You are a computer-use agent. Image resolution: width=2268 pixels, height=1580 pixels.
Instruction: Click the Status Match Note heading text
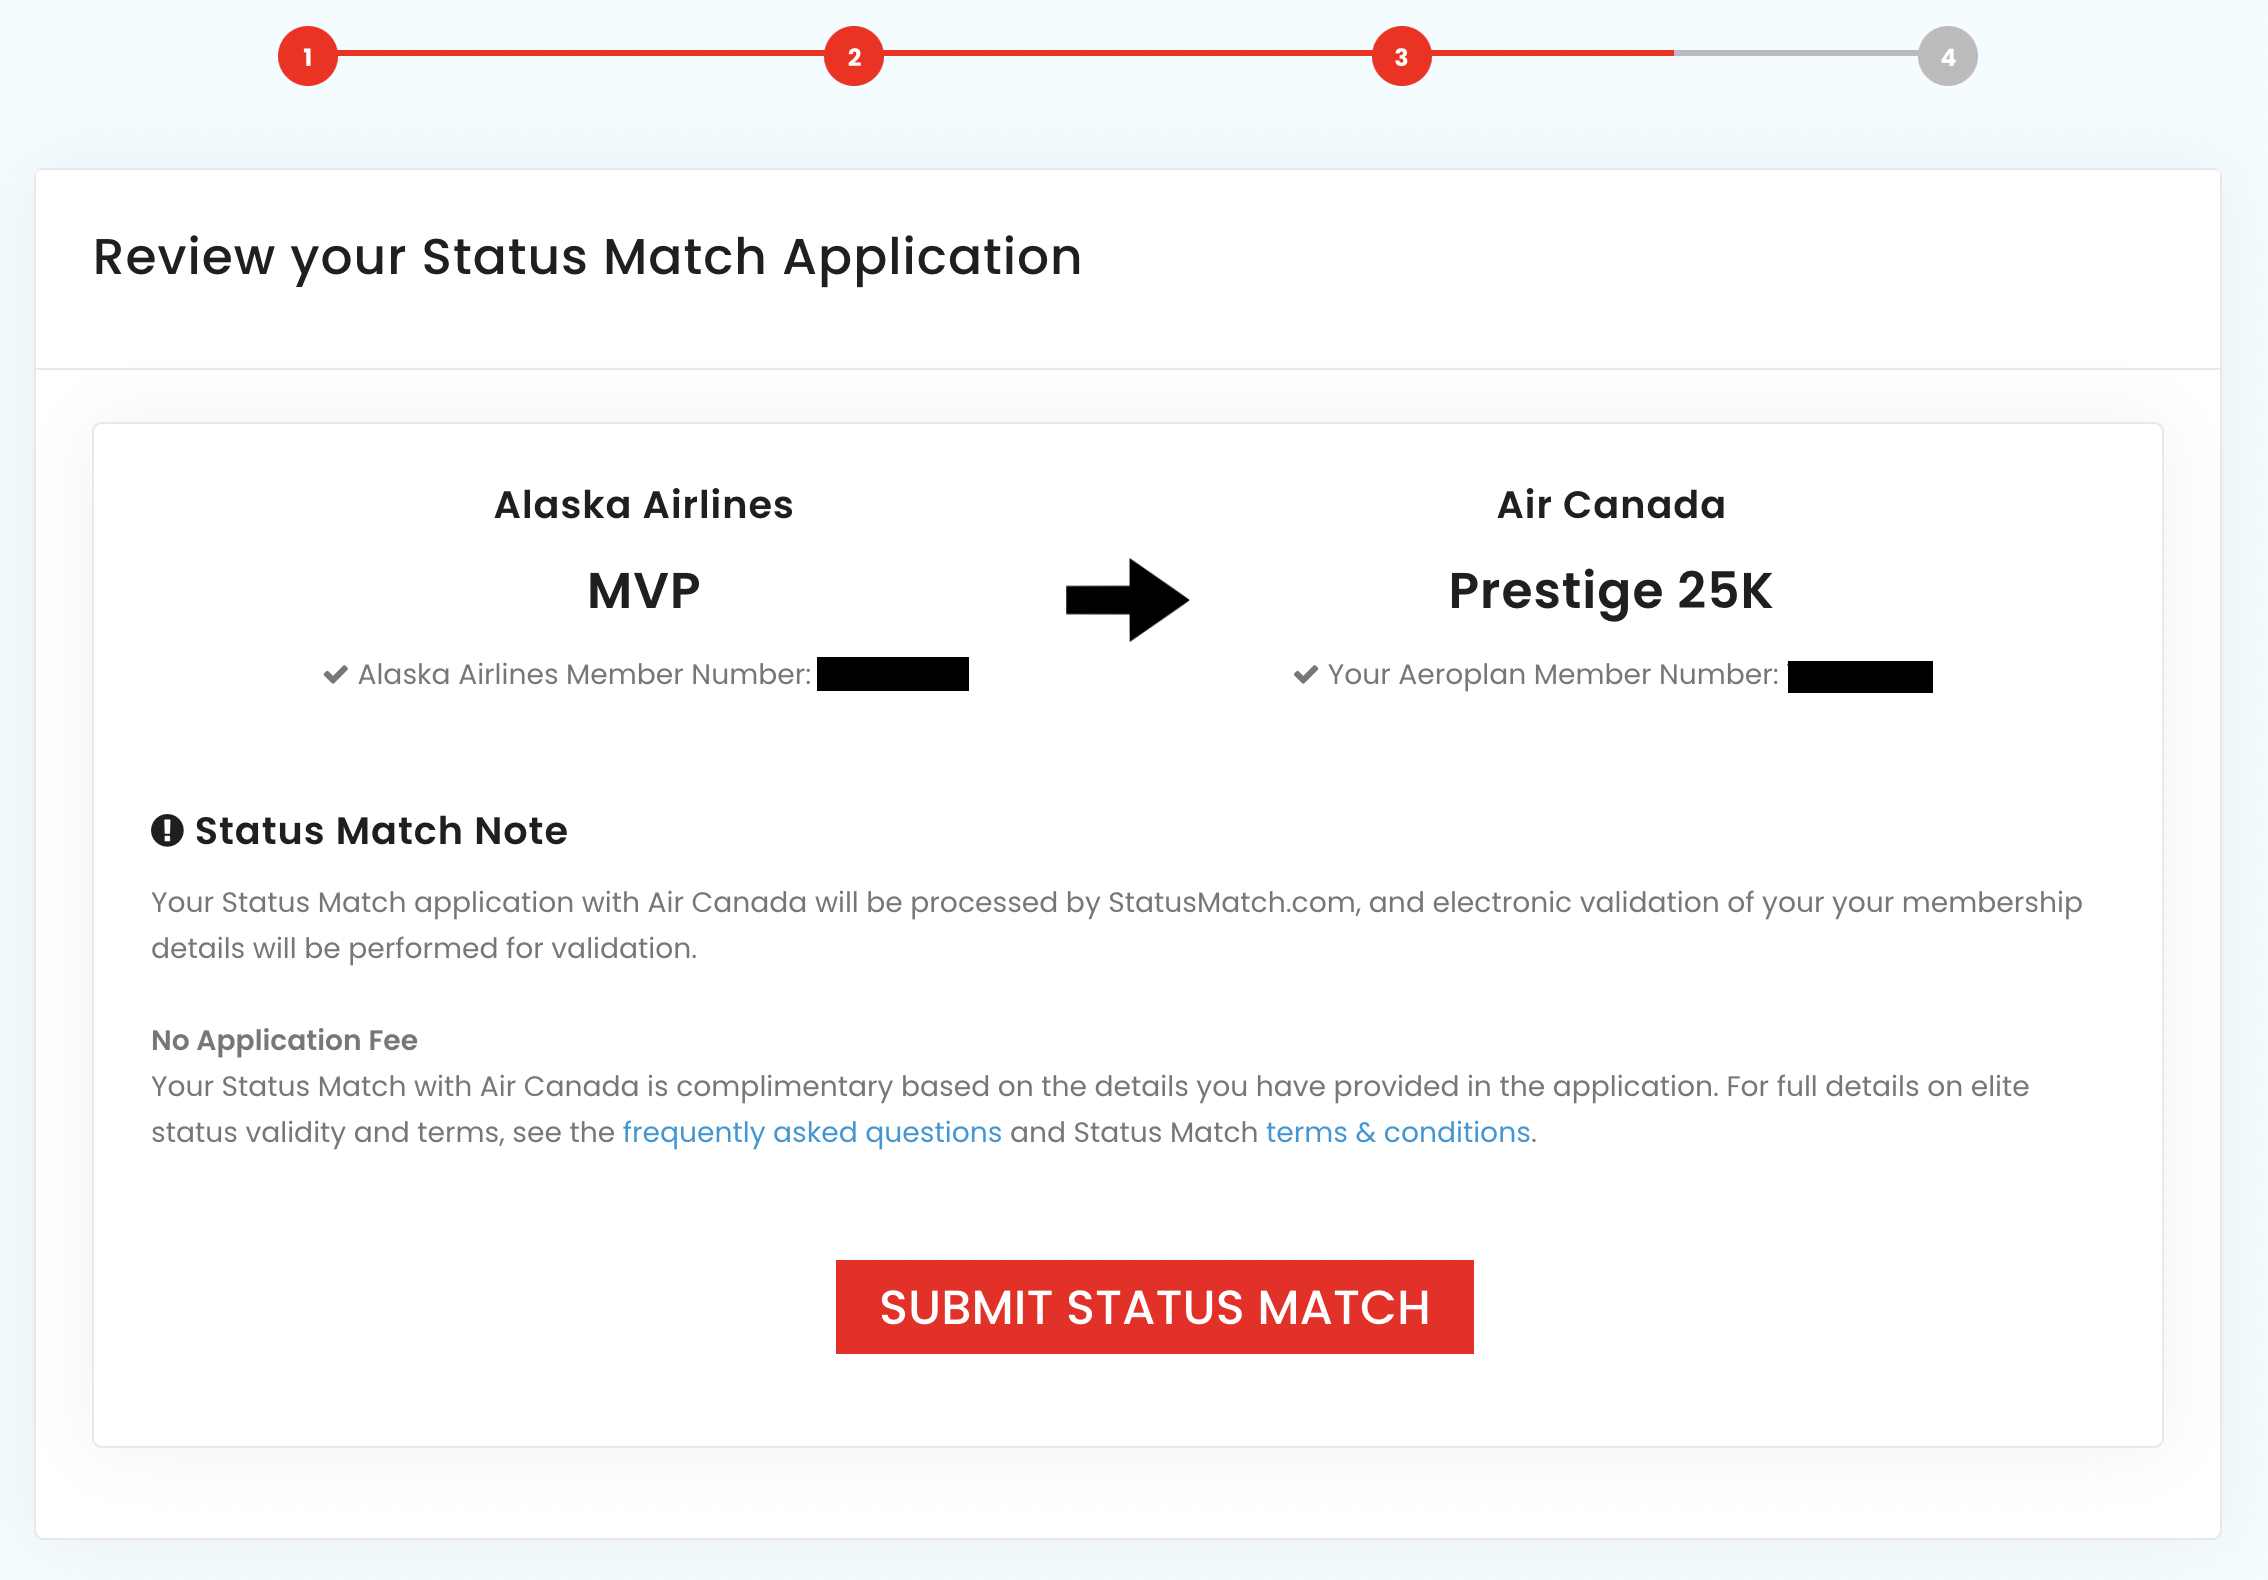click(381, 830)
